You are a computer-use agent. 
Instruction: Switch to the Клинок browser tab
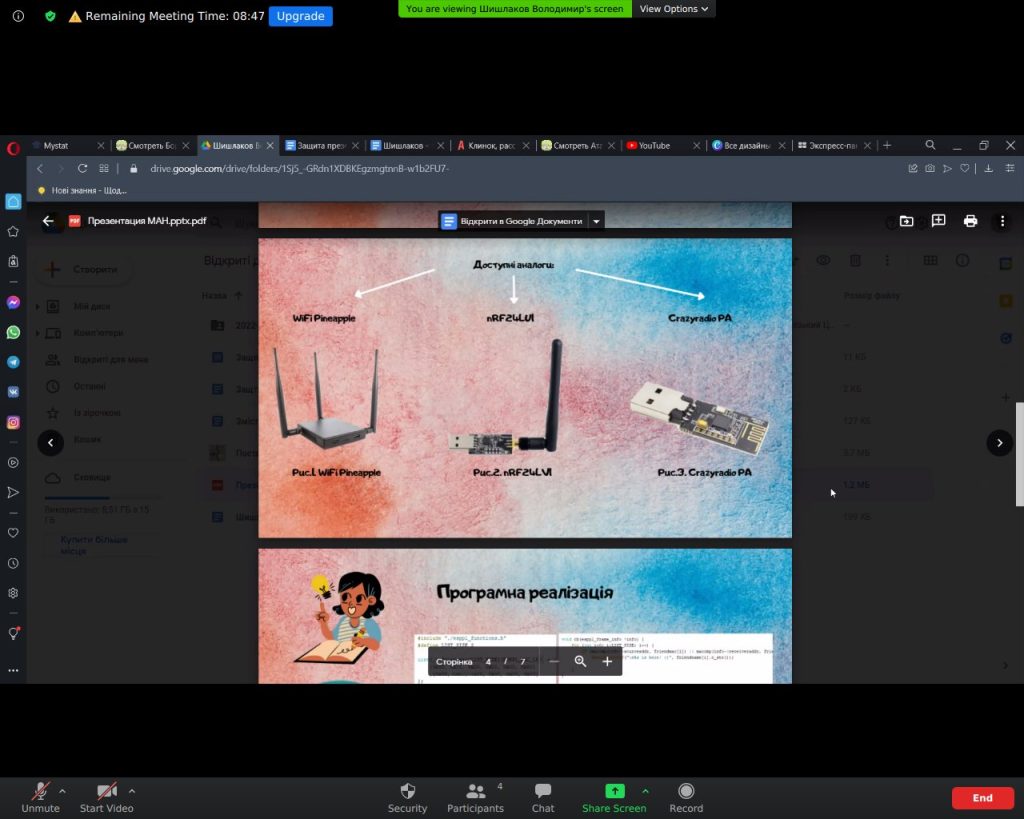[491, 146]
